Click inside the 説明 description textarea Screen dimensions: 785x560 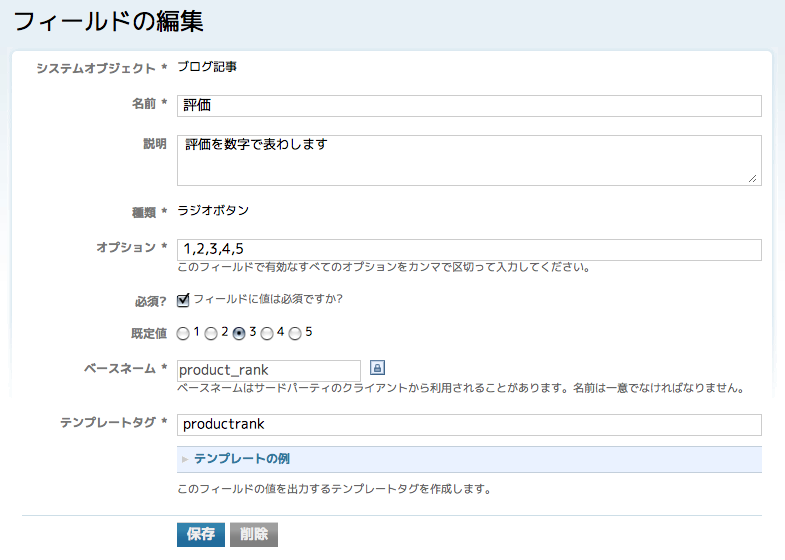(x=469, y=160)
